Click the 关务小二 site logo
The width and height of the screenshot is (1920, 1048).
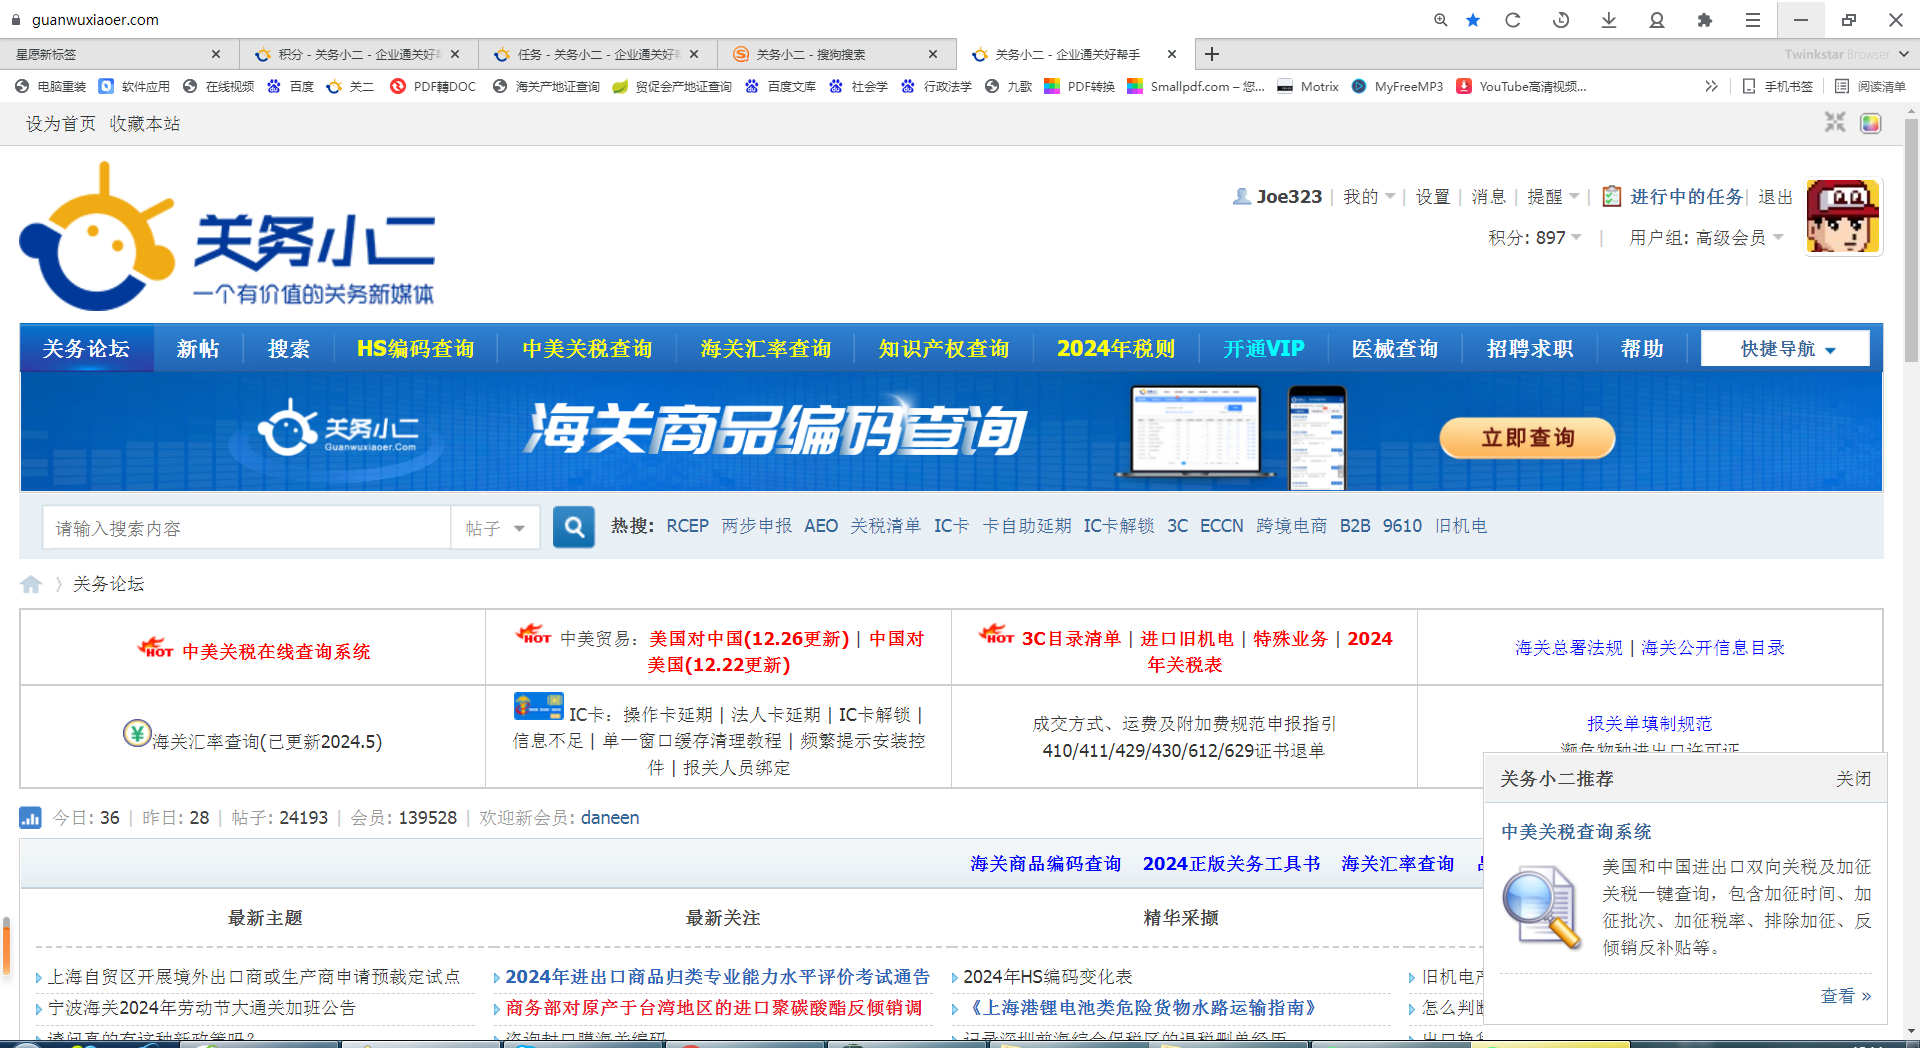pyautogui.click(x=228, y=236)
